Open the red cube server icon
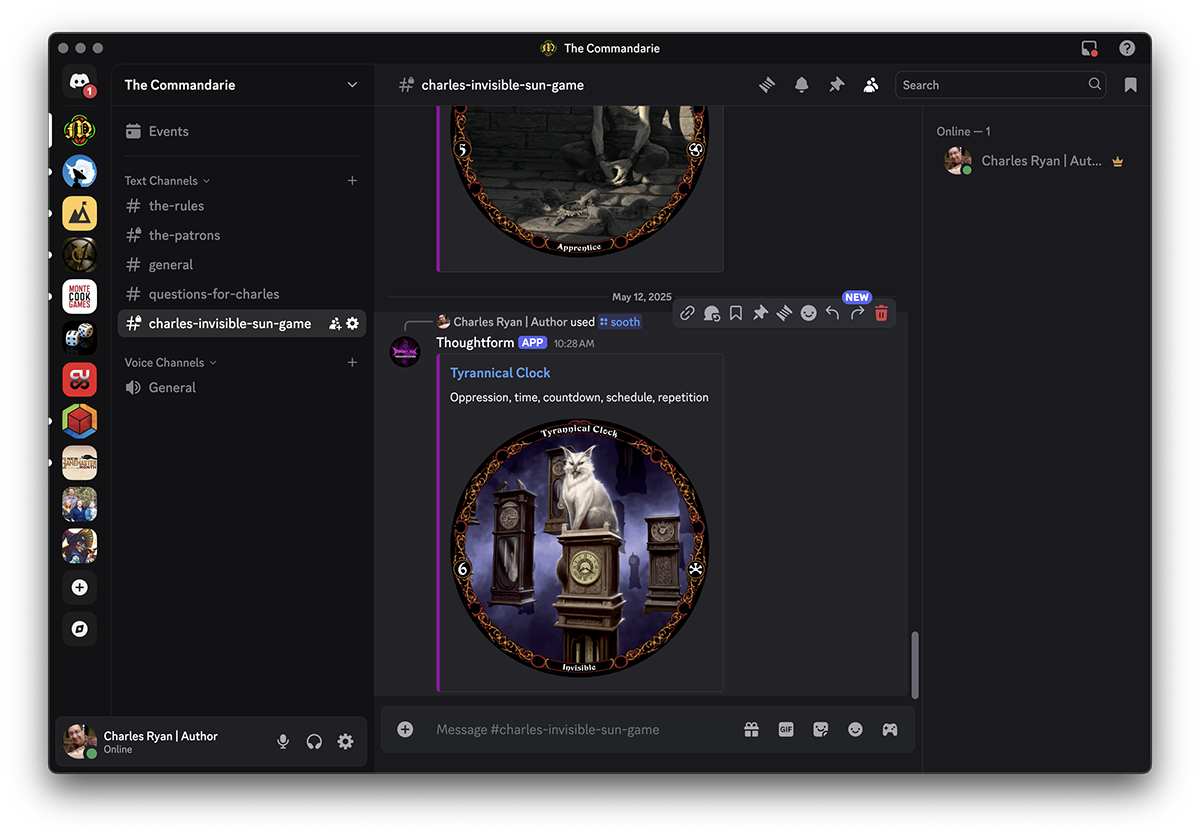 coord(80,421)
